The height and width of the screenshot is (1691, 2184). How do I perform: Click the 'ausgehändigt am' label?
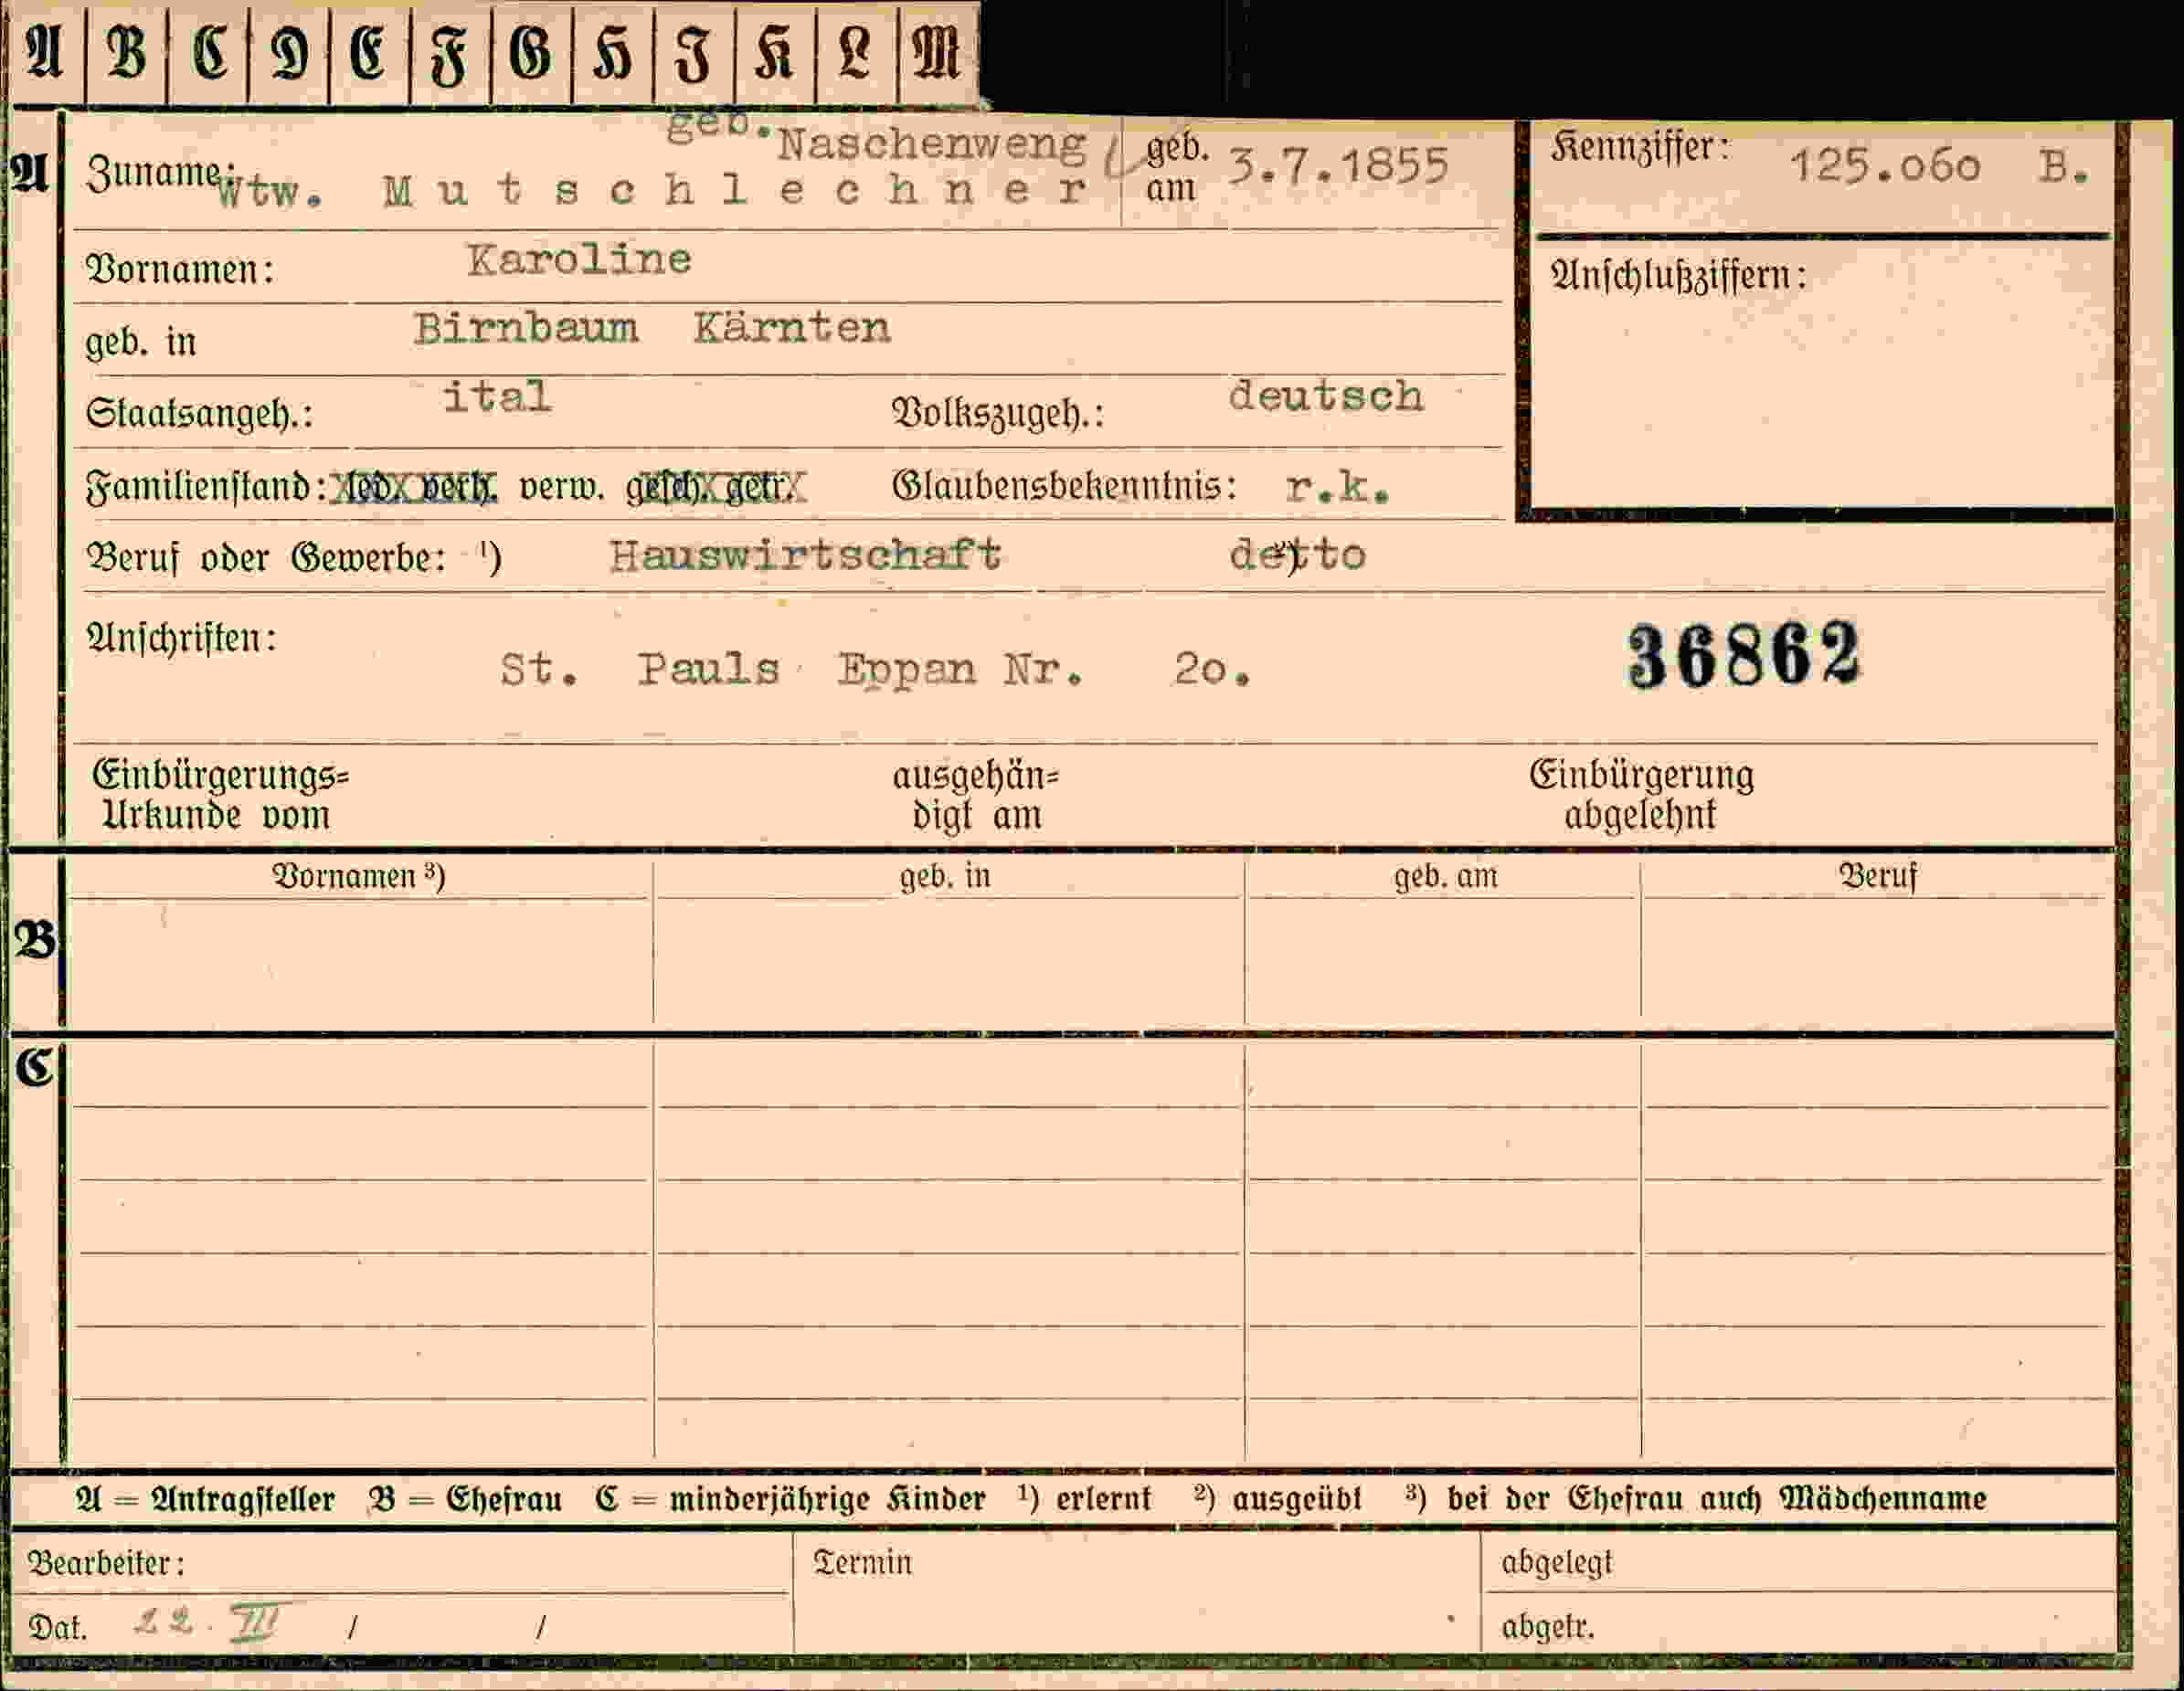tap(976, 795)
